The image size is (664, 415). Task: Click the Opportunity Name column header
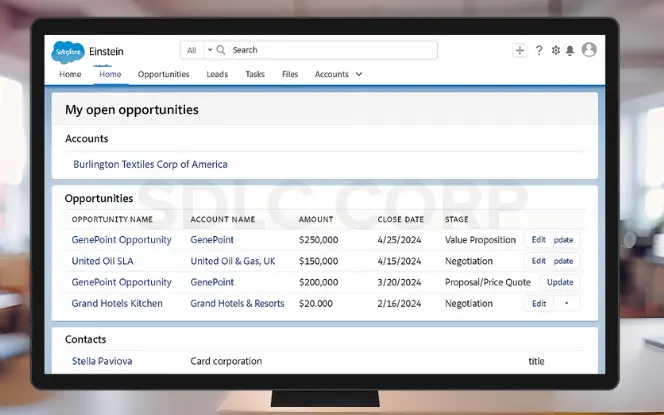112,219
